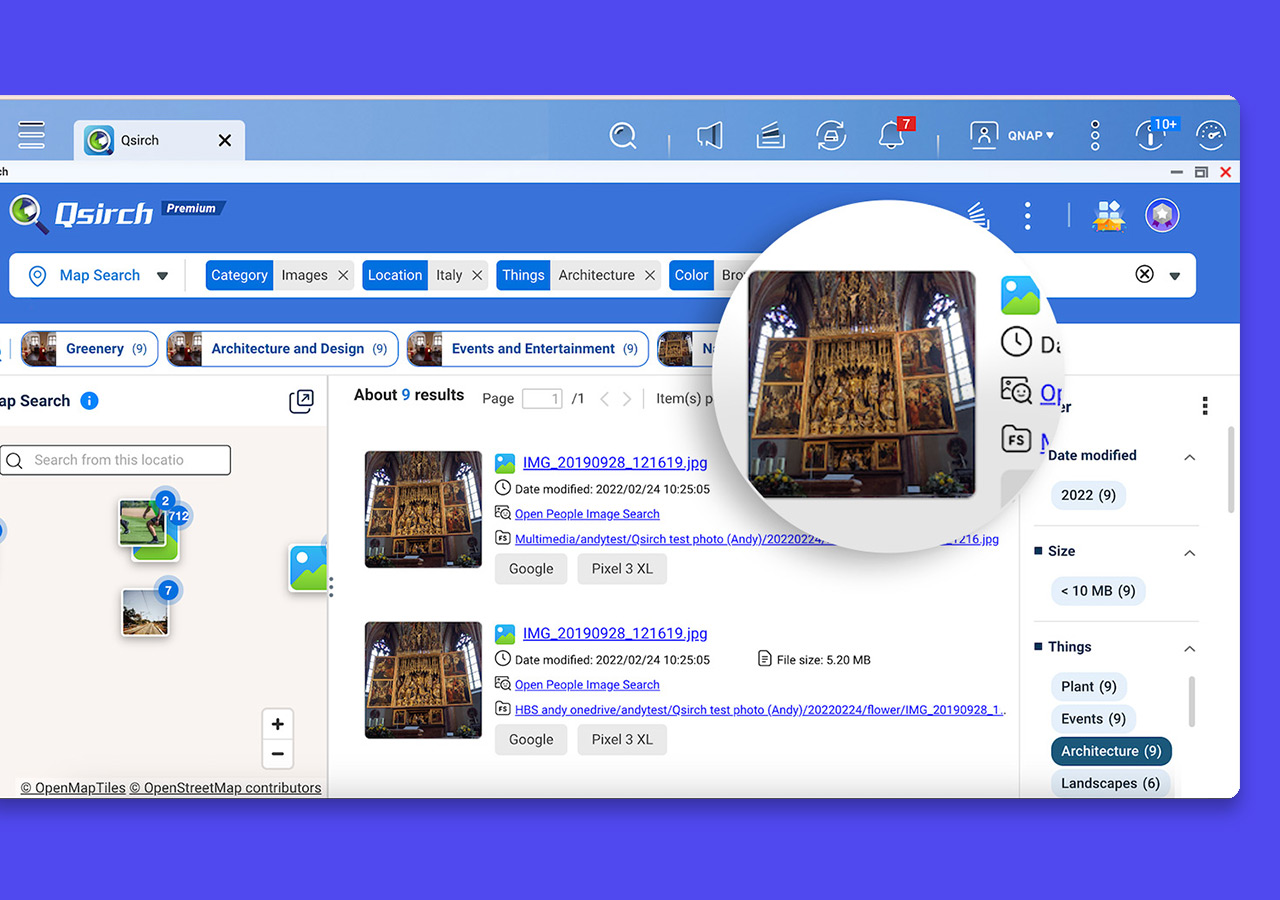Screen dimensions: 1280x900
Task: Open Qsirch header vertical dots menu
Action: tap(1027, 215)
